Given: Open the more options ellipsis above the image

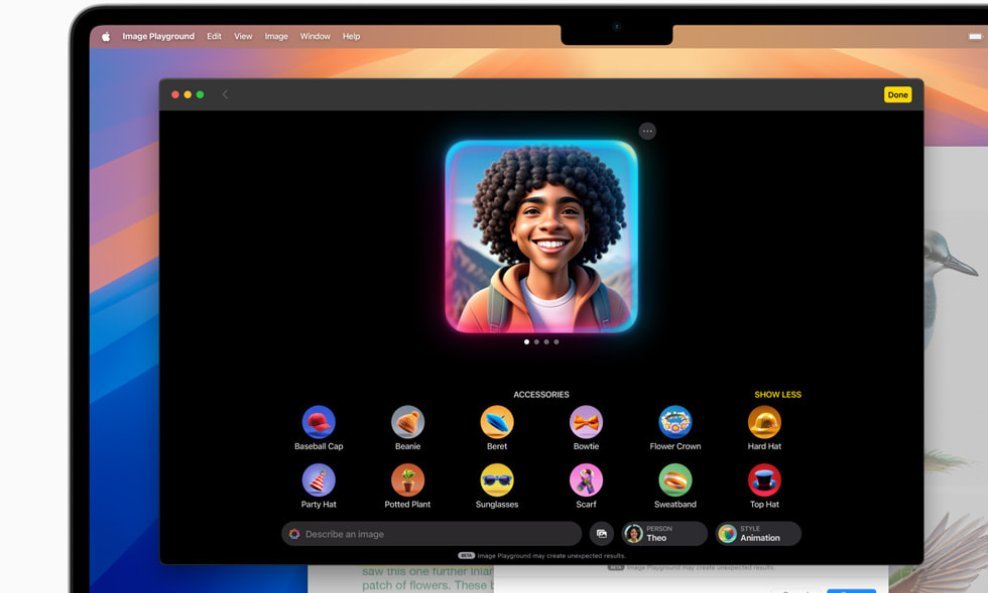Looking at the screenshot, I should [647, 131].
